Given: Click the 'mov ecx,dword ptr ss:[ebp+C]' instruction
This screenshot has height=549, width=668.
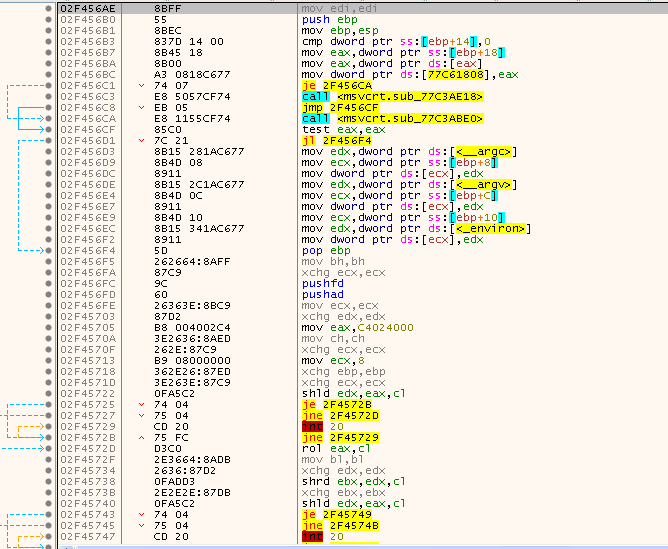Looking at the screenshot, I should click(399, 196).
